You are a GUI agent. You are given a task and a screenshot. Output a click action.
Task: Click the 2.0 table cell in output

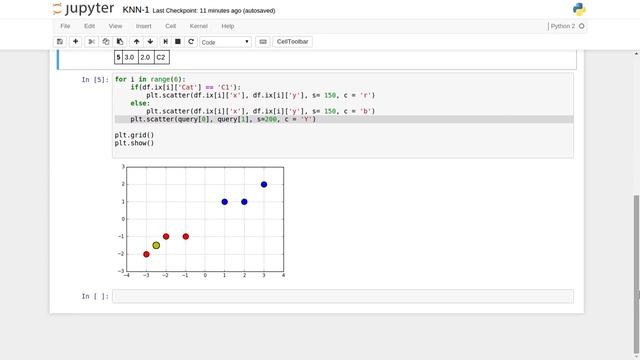(x=145, y=58)
